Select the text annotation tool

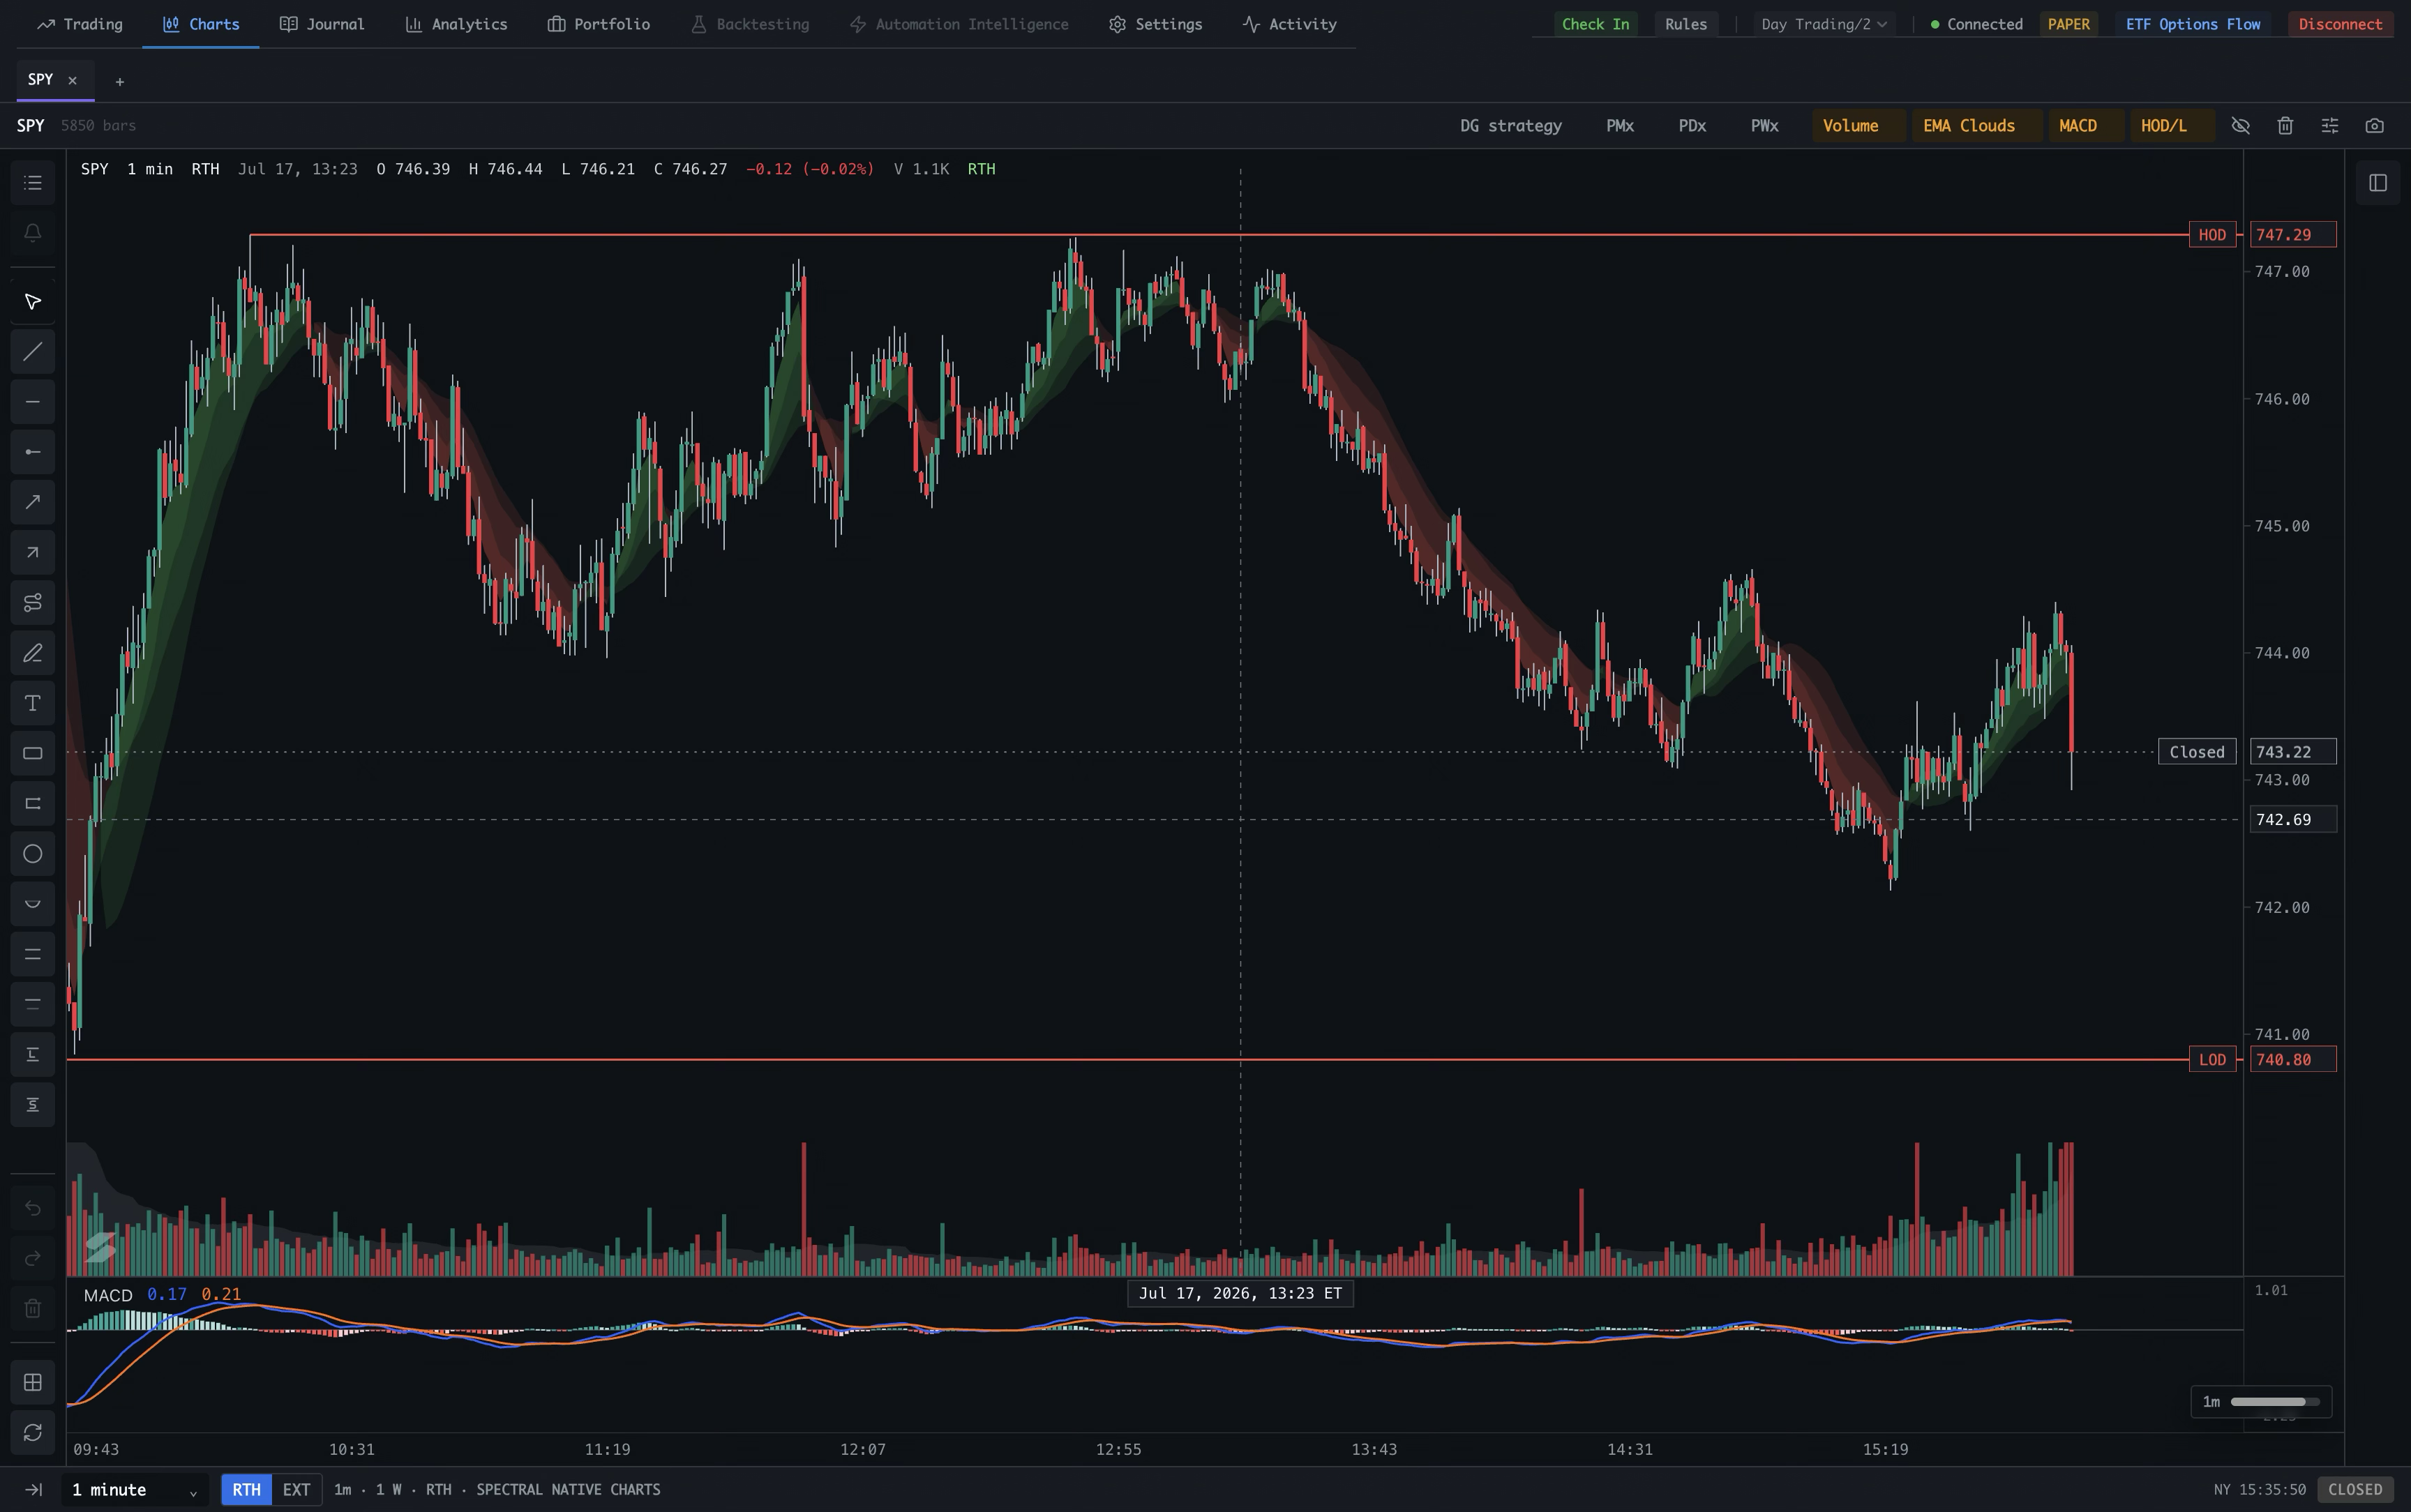(32, 703)
